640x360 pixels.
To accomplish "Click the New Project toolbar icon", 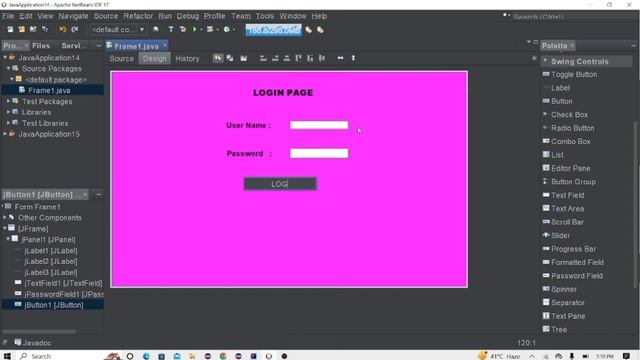I will [21, 29].
